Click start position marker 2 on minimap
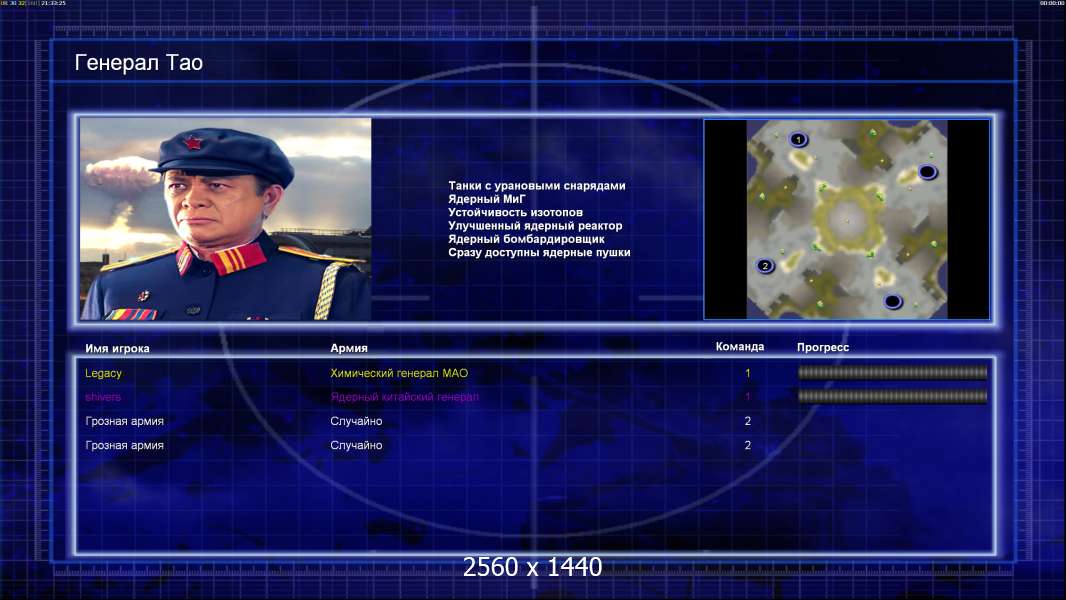 pos(766,266)
